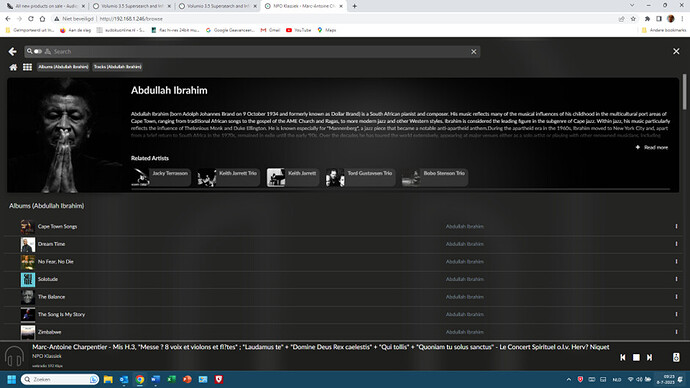Open the YouTube bookmark
The height and width of the screenshot is (388, 690).
[298, 30]
